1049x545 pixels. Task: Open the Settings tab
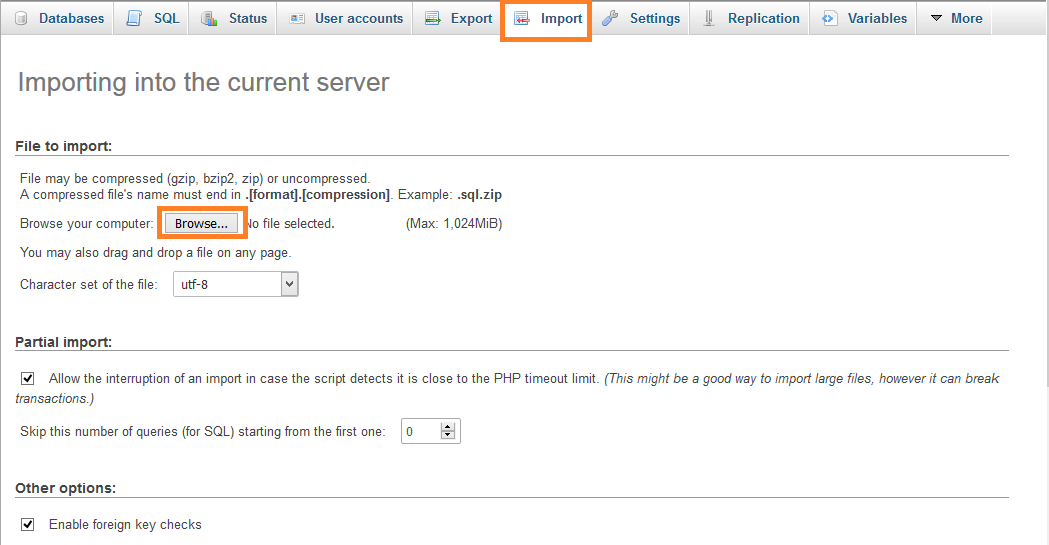642,18
